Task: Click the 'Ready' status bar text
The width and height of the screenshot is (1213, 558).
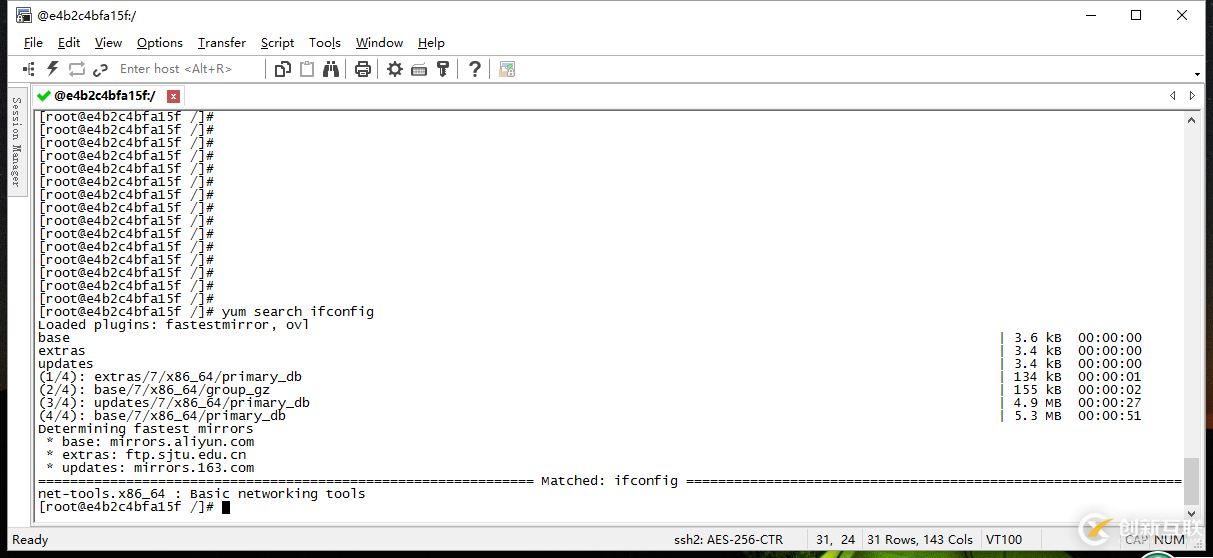Action: click(x=30, y=540)
